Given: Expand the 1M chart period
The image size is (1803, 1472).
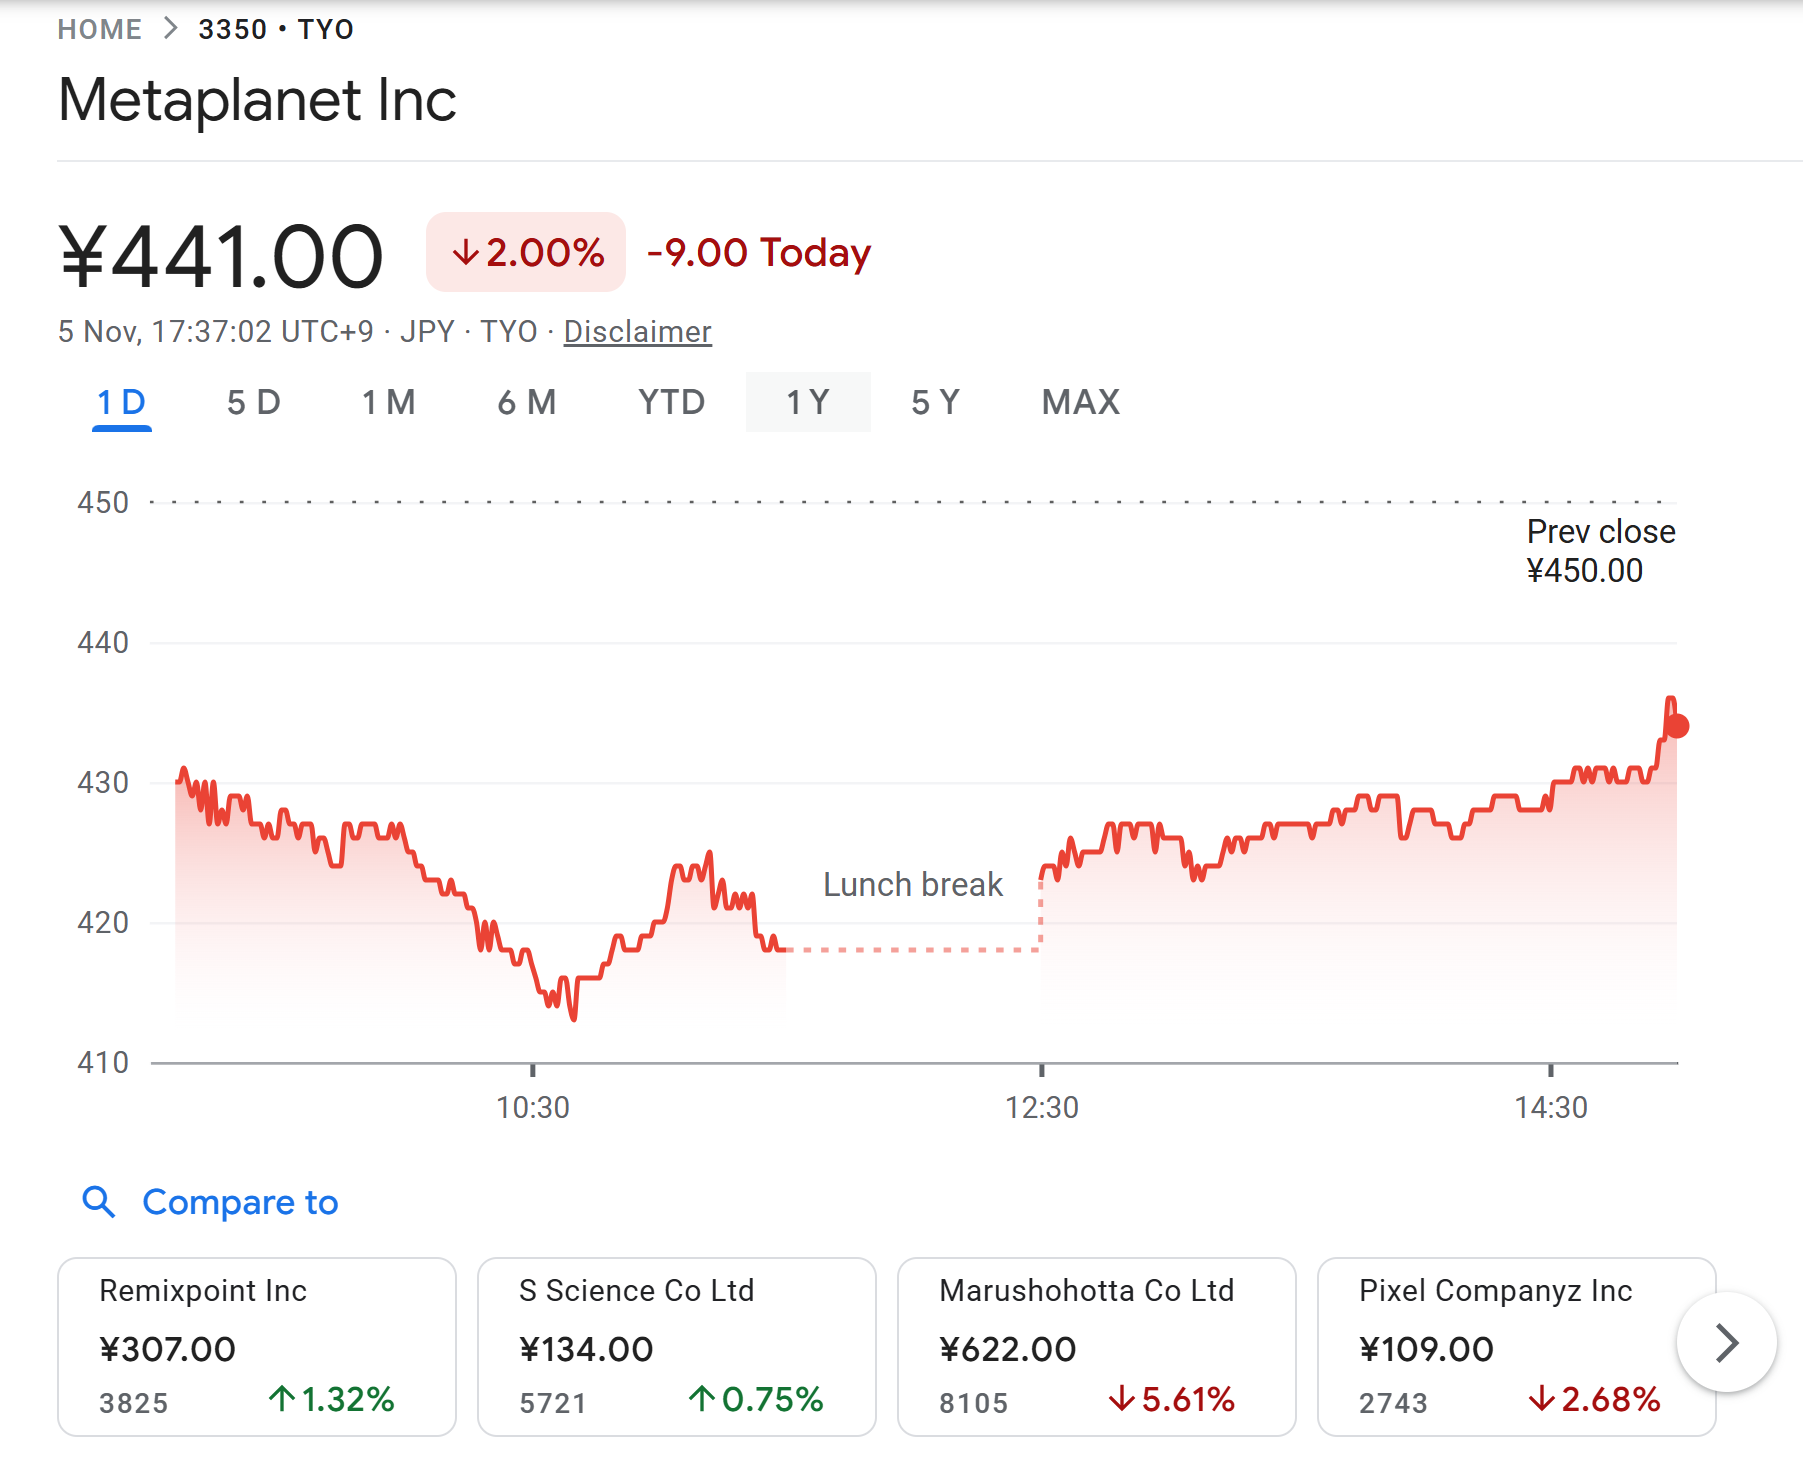Looking at the screenshot, I should point(388,402).
